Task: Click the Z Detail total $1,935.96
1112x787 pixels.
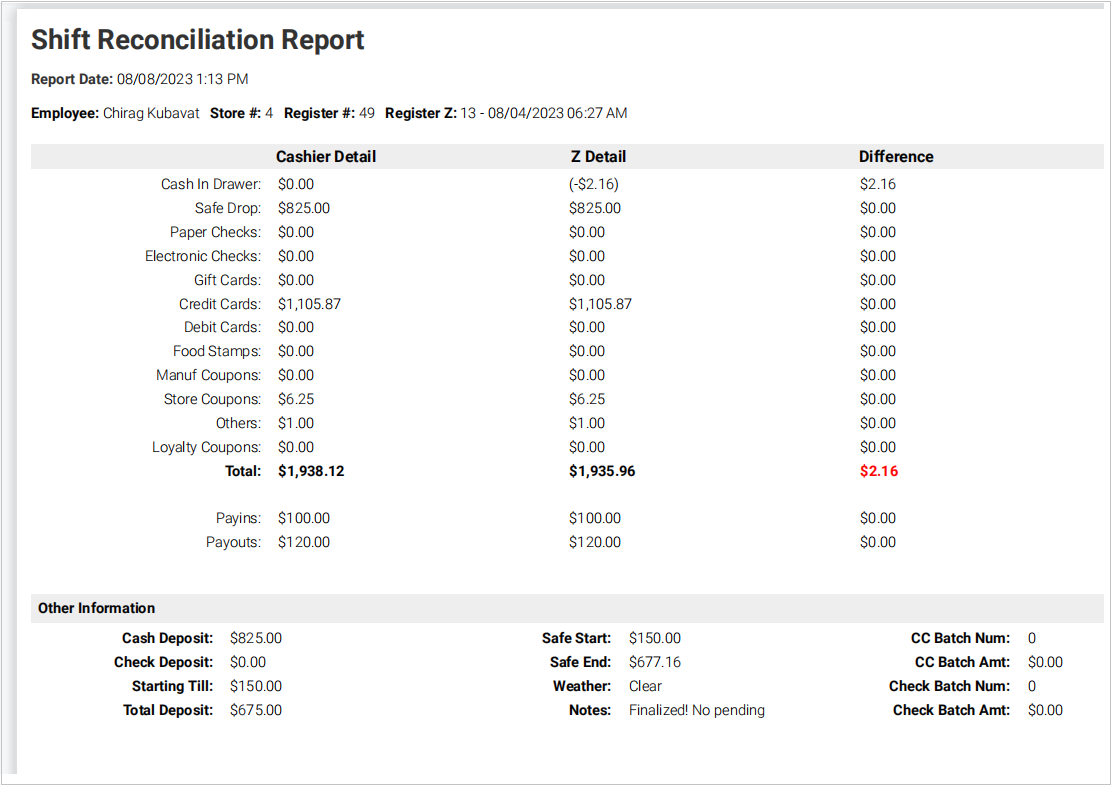Action: [x=602, y=471]
